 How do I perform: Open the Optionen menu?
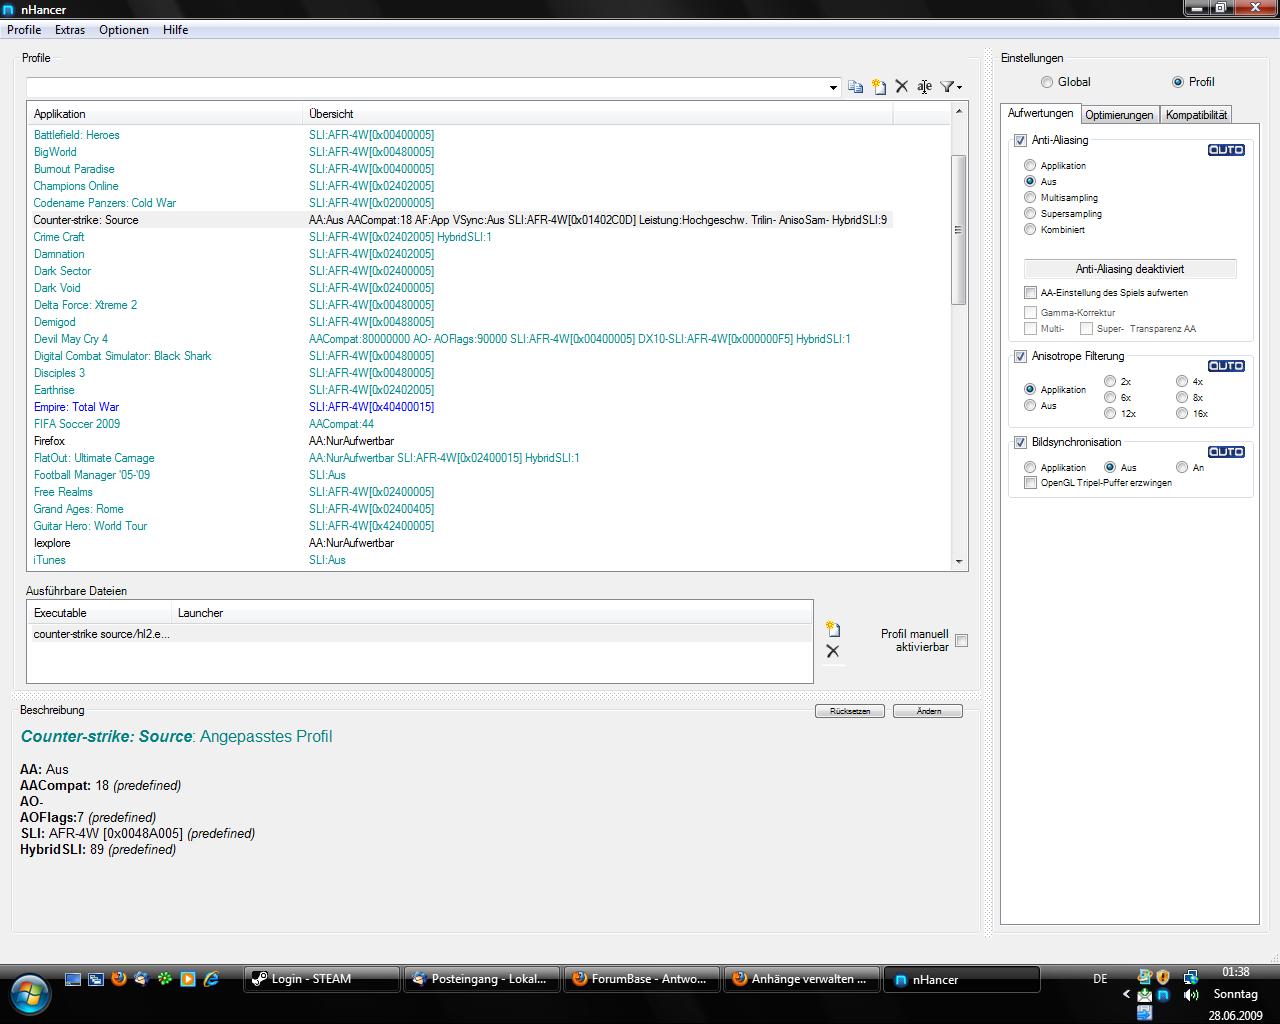[x=124, y=30]
